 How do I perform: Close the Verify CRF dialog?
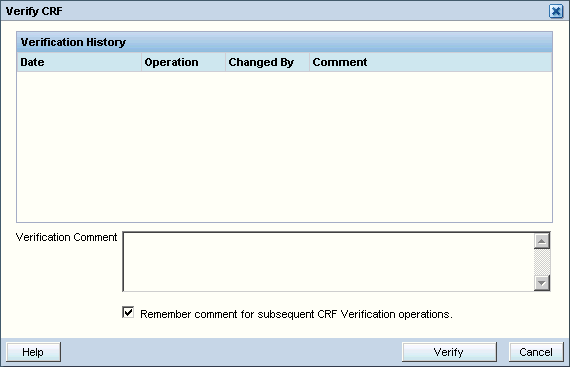pyautogui.click(x=556, y=11)
